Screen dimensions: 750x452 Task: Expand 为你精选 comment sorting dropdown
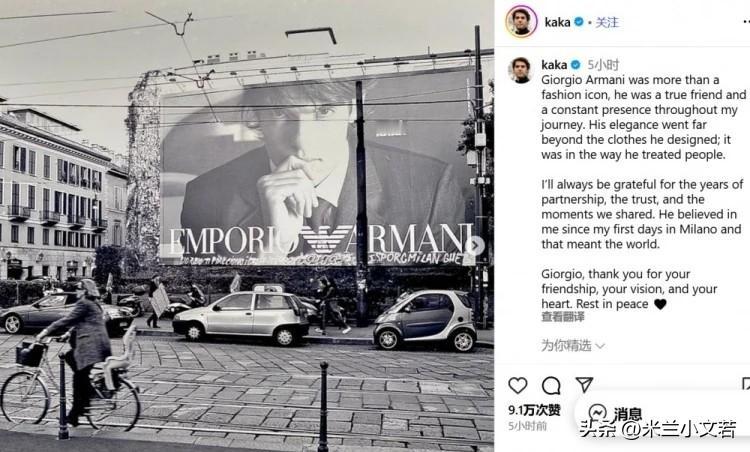click(573, 345)
